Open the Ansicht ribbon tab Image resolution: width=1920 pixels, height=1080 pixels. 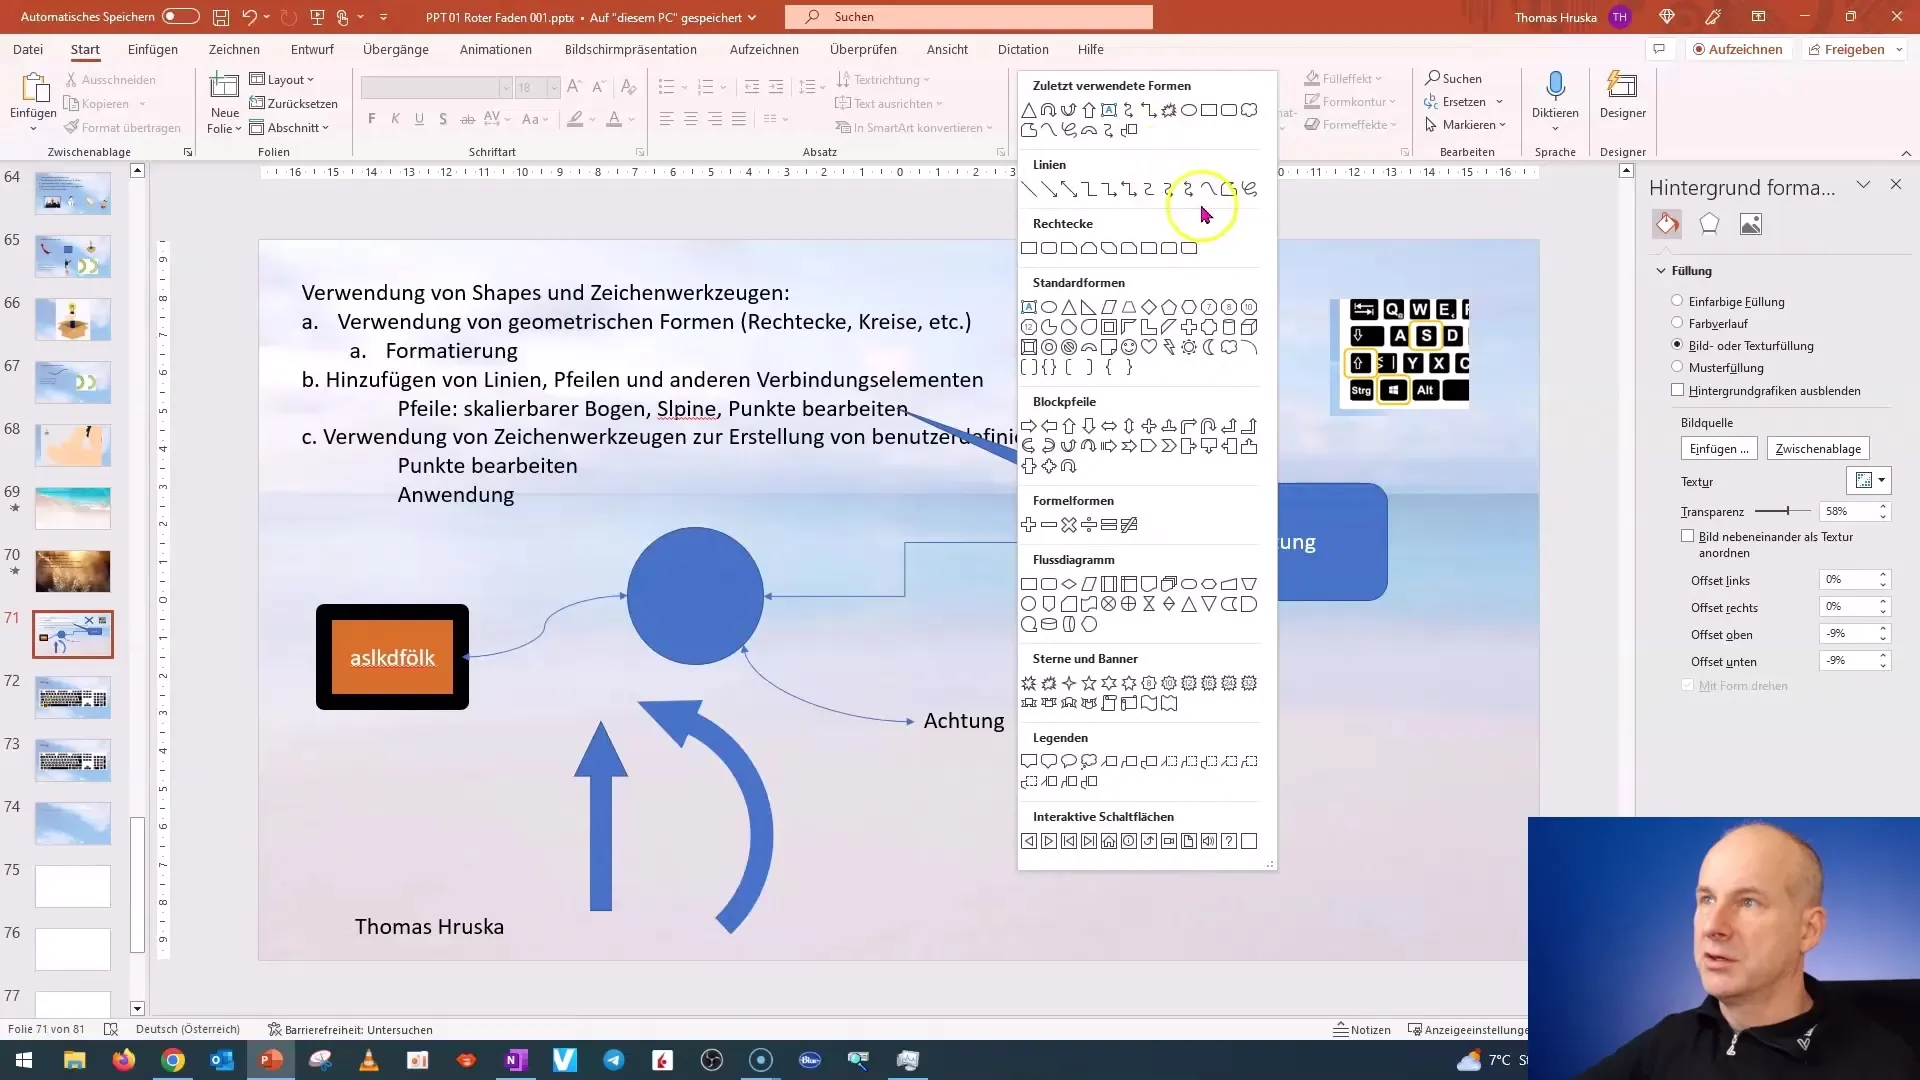click(947, 49)
